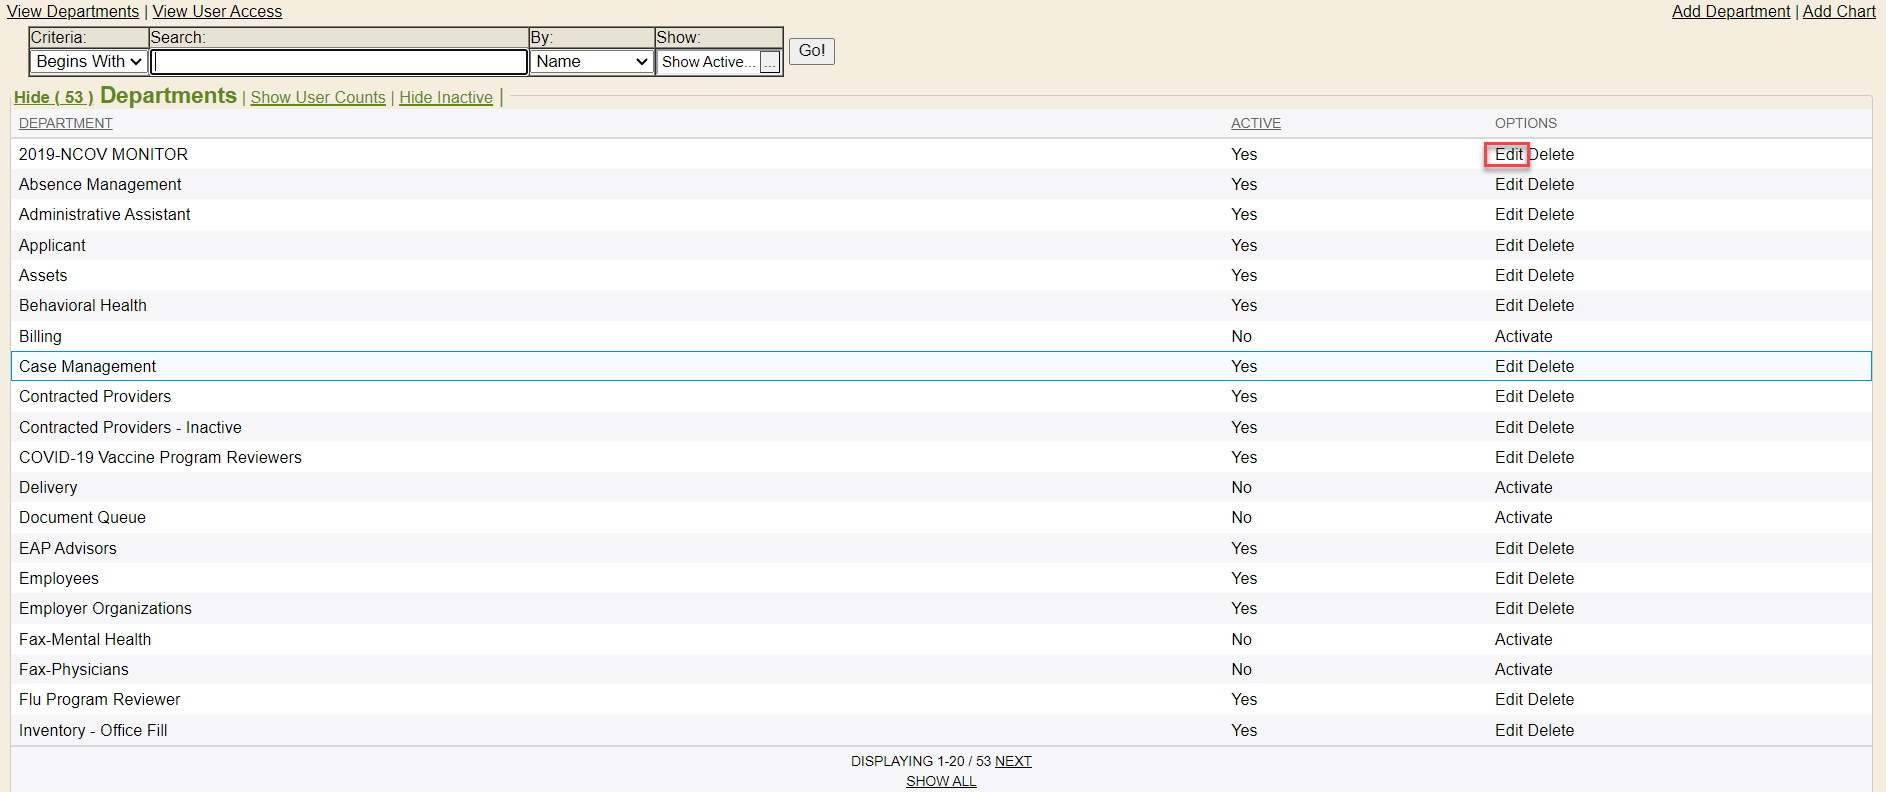Edit the Case Management department

pyautogui.click(x=1508, y=366)
